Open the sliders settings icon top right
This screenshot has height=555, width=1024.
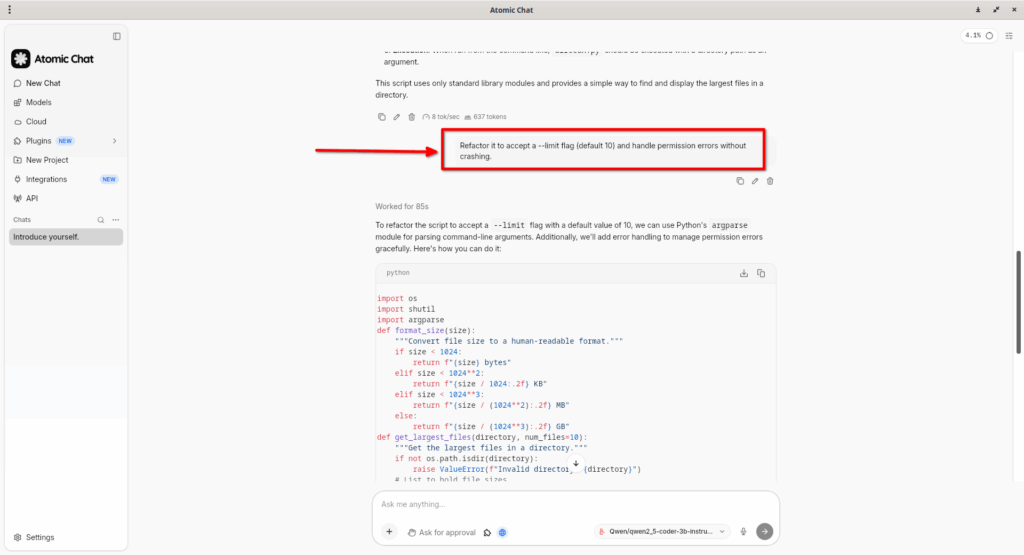1009,36
